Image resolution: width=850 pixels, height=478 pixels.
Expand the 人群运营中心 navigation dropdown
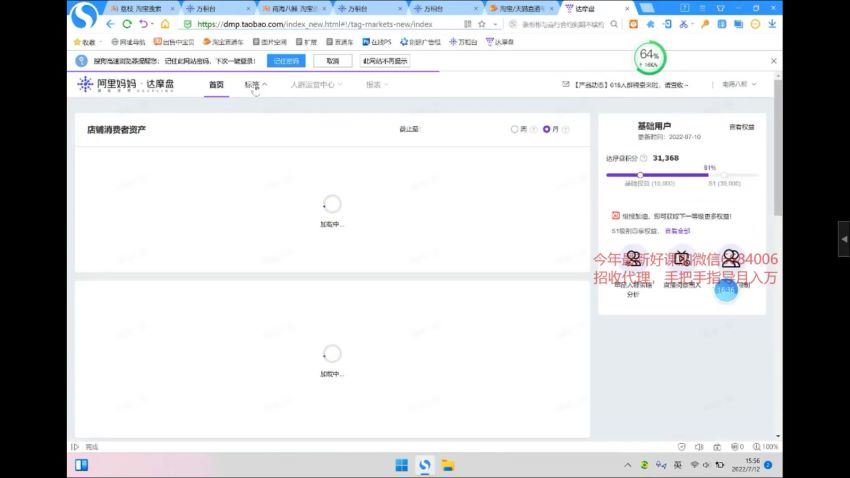317,85
